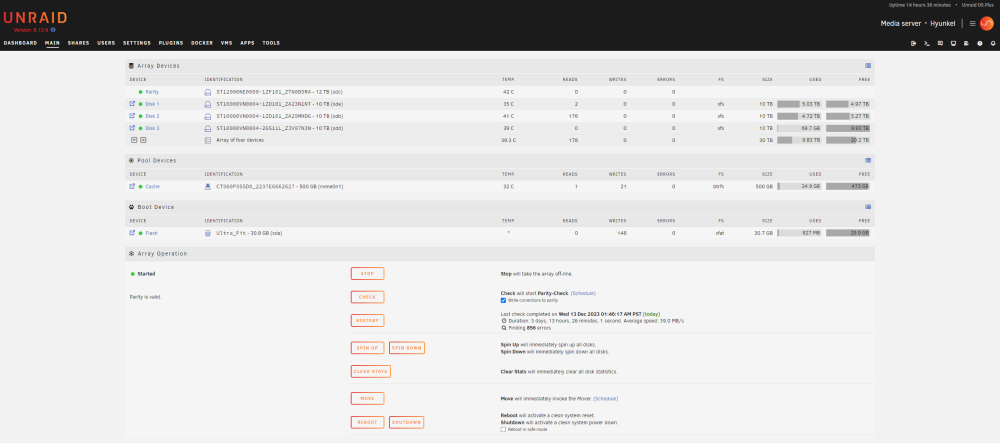Open the web terminal icon
The image size is (1000, 443).
[927, 43]
